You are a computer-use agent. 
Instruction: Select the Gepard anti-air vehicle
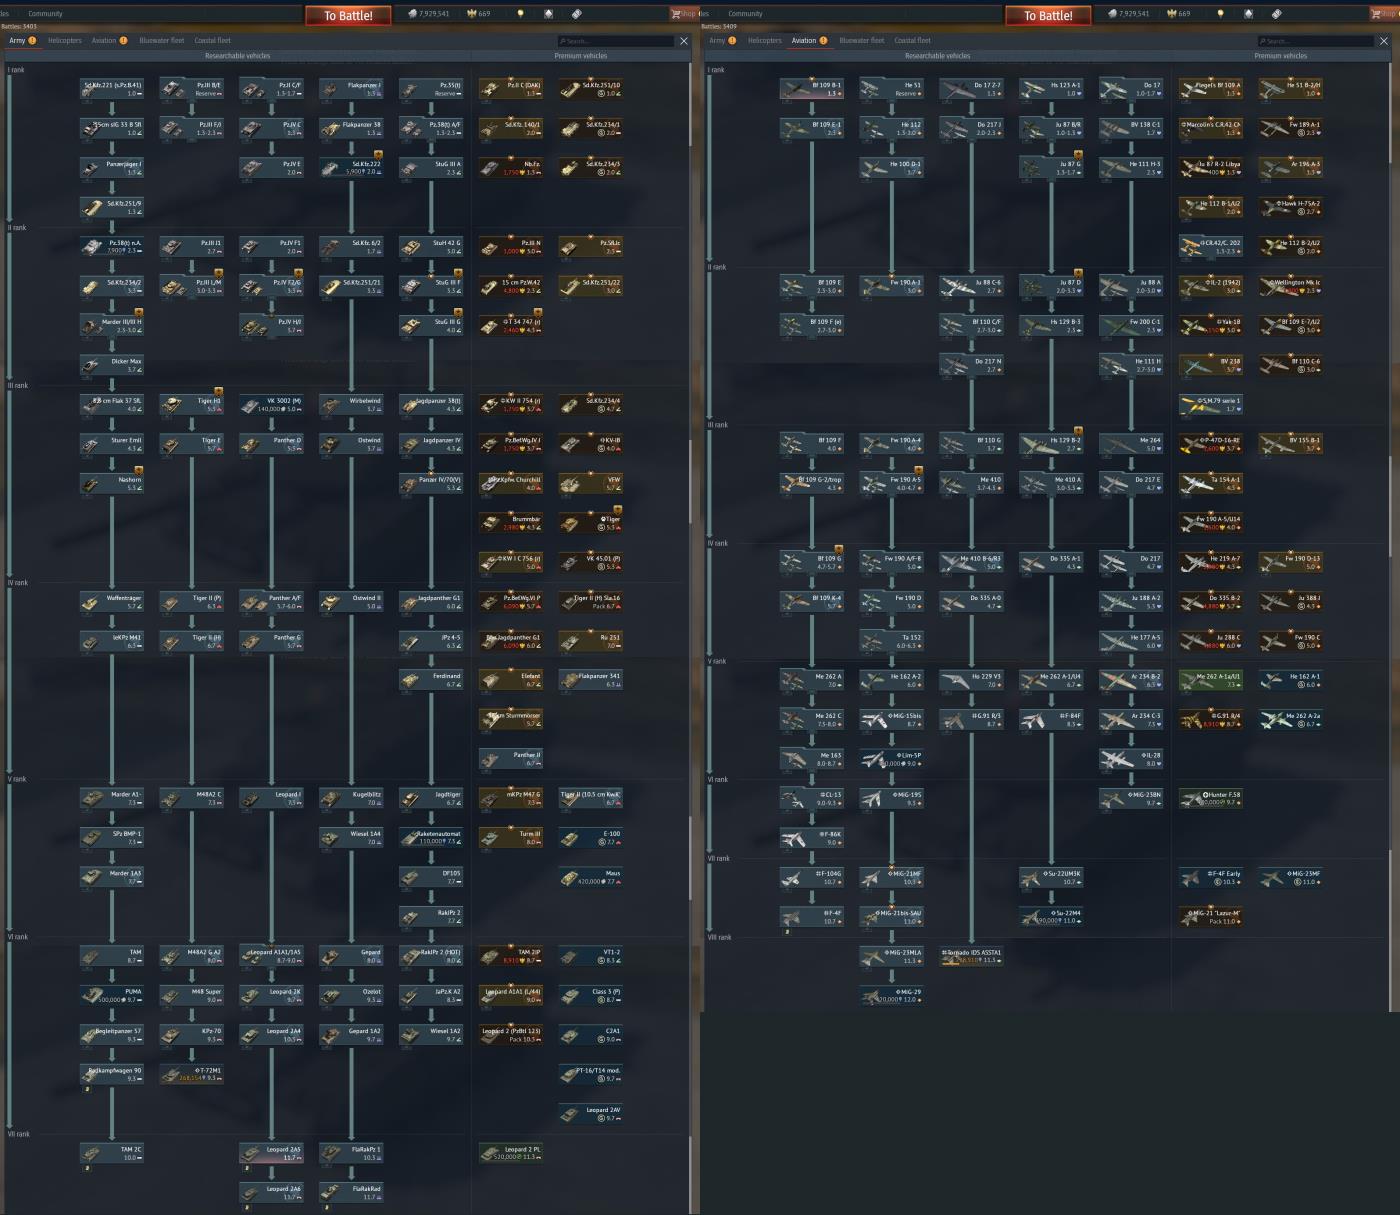[351, 956]
